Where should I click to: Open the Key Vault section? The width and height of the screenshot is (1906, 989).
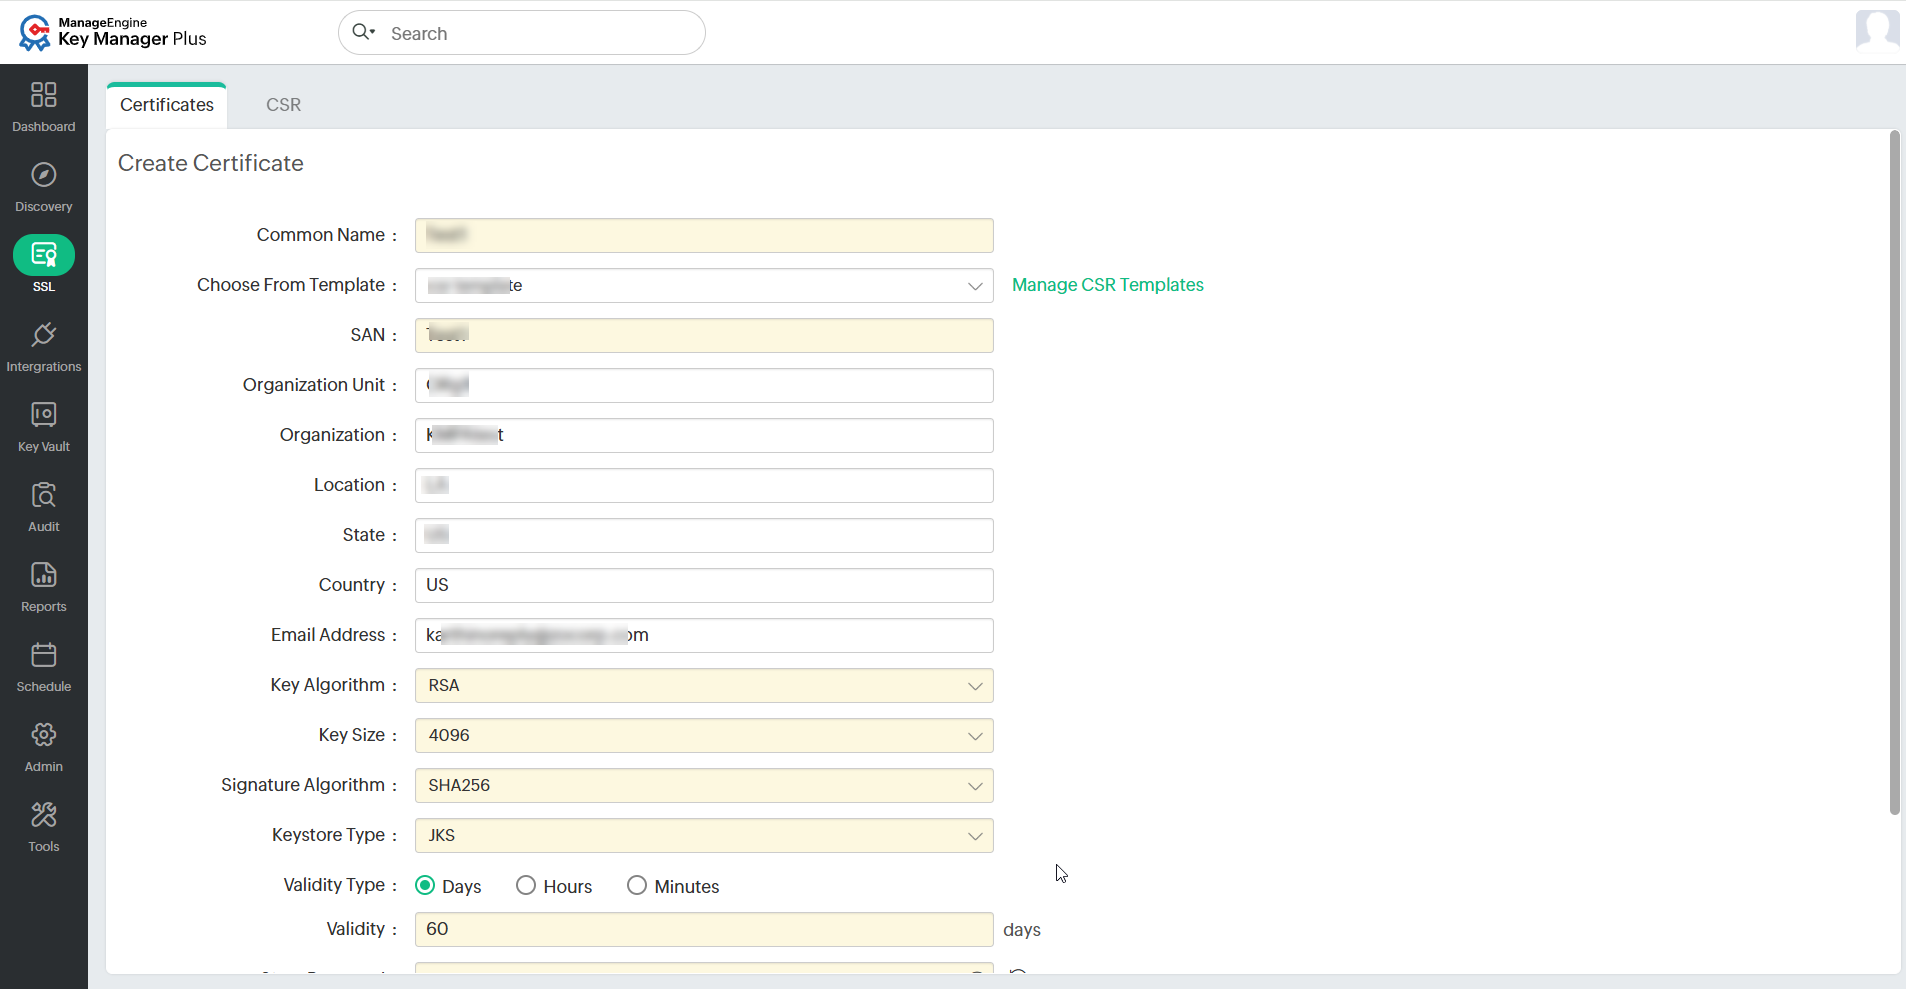(43, 427)
